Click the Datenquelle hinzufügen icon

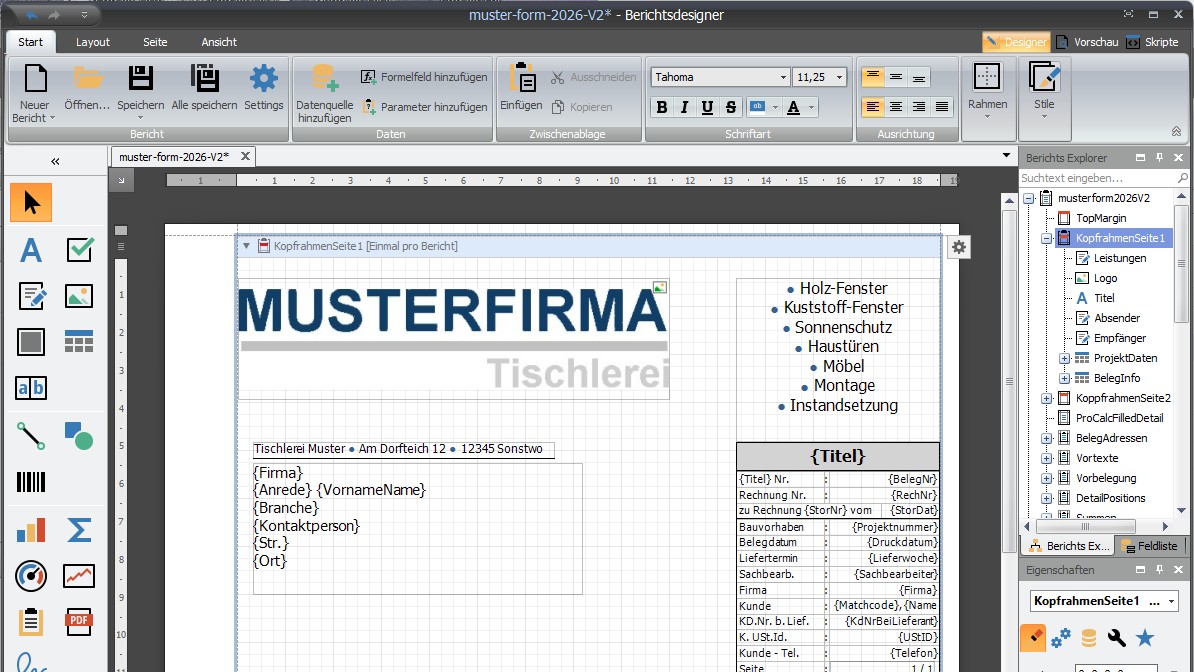(324, 78)
